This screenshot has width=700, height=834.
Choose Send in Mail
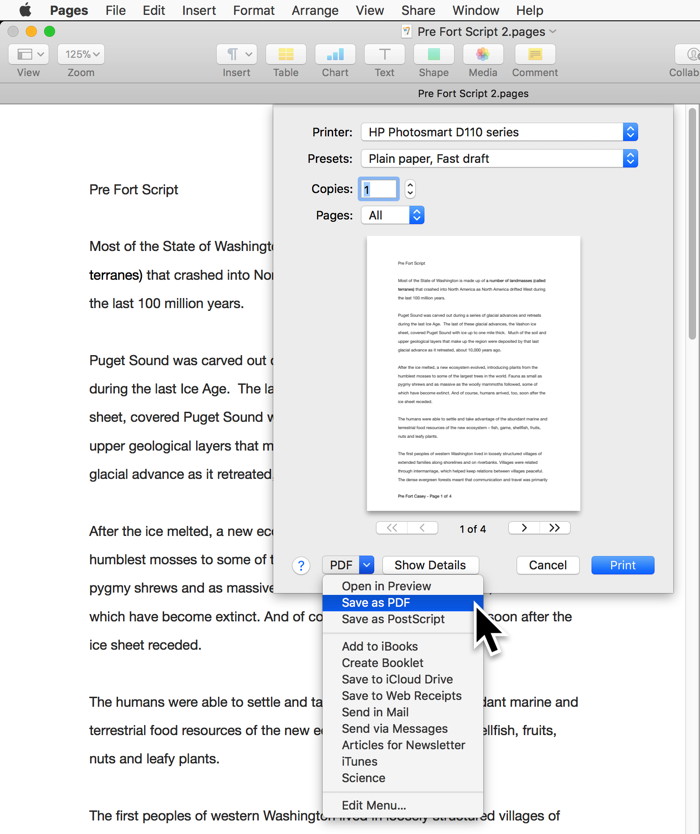pyautogui.click(x=403, y=712)
